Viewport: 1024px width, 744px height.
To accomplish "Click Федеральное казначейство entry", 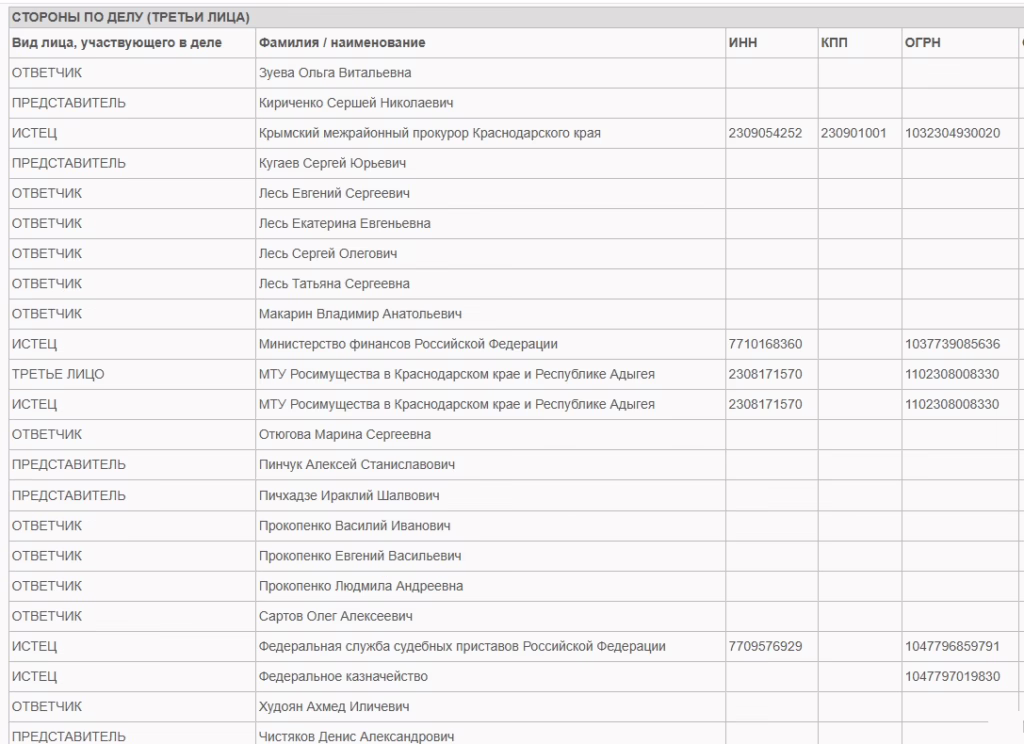I will [343, 676].
